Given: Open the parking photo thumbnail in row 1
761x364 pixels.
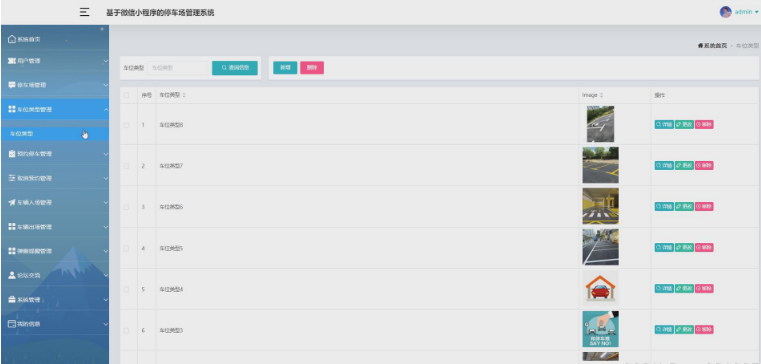Looking at the screenshot, I should pyautogui.click(x=600, y=124).
